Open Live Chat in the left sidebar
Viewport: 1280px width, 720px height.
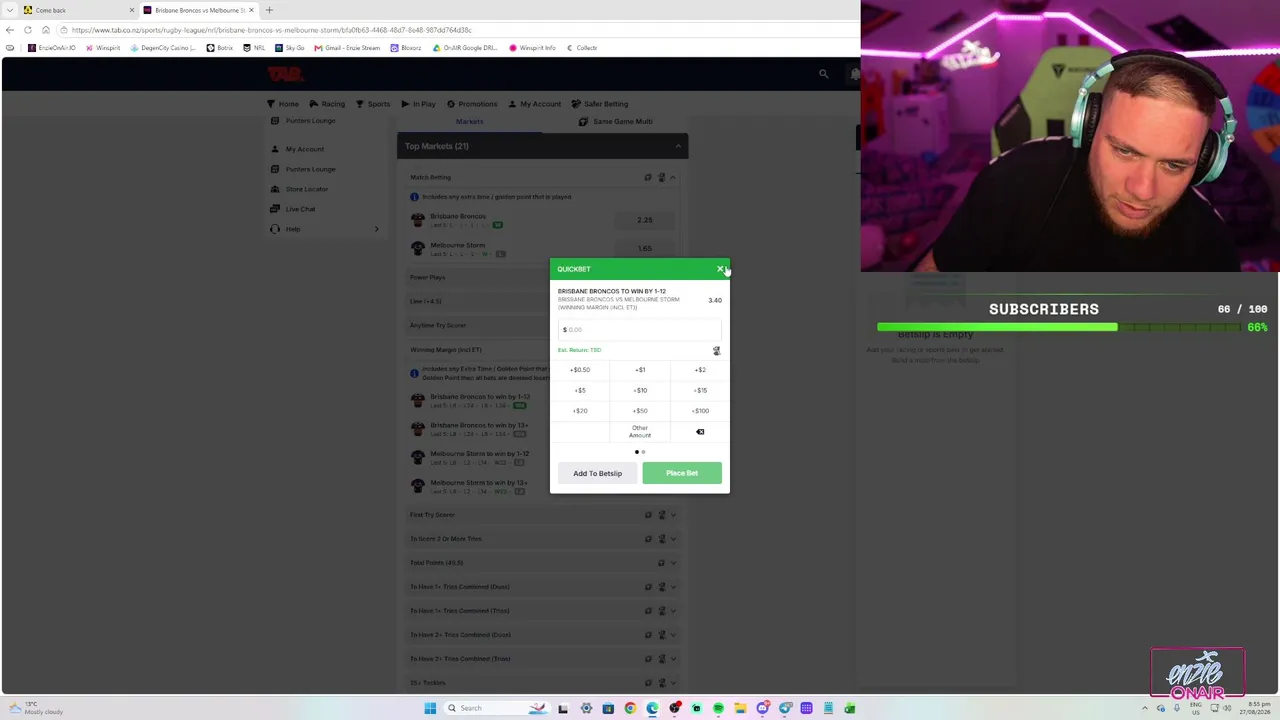point(300,209)
